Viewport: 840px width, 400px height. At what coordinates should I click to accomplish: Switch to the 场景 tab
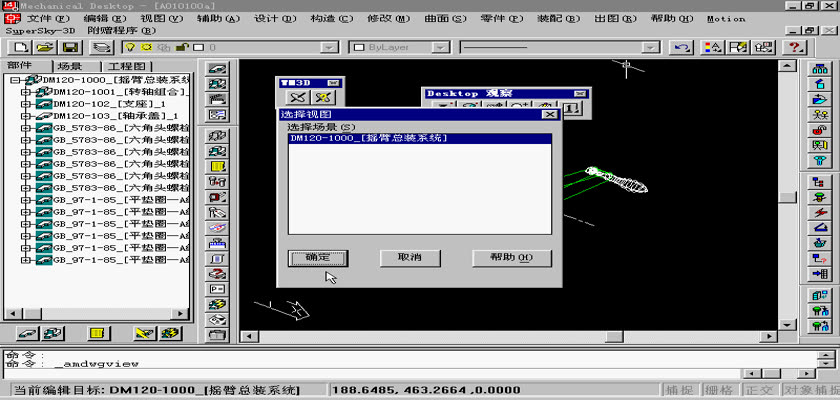tap(70, 66)
